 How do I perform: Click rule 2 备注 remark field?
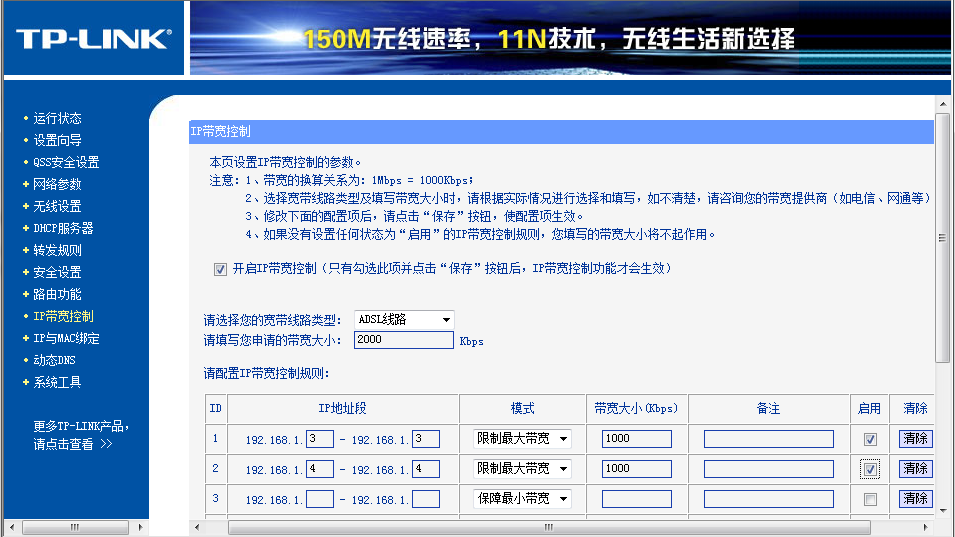pos(769,469)
